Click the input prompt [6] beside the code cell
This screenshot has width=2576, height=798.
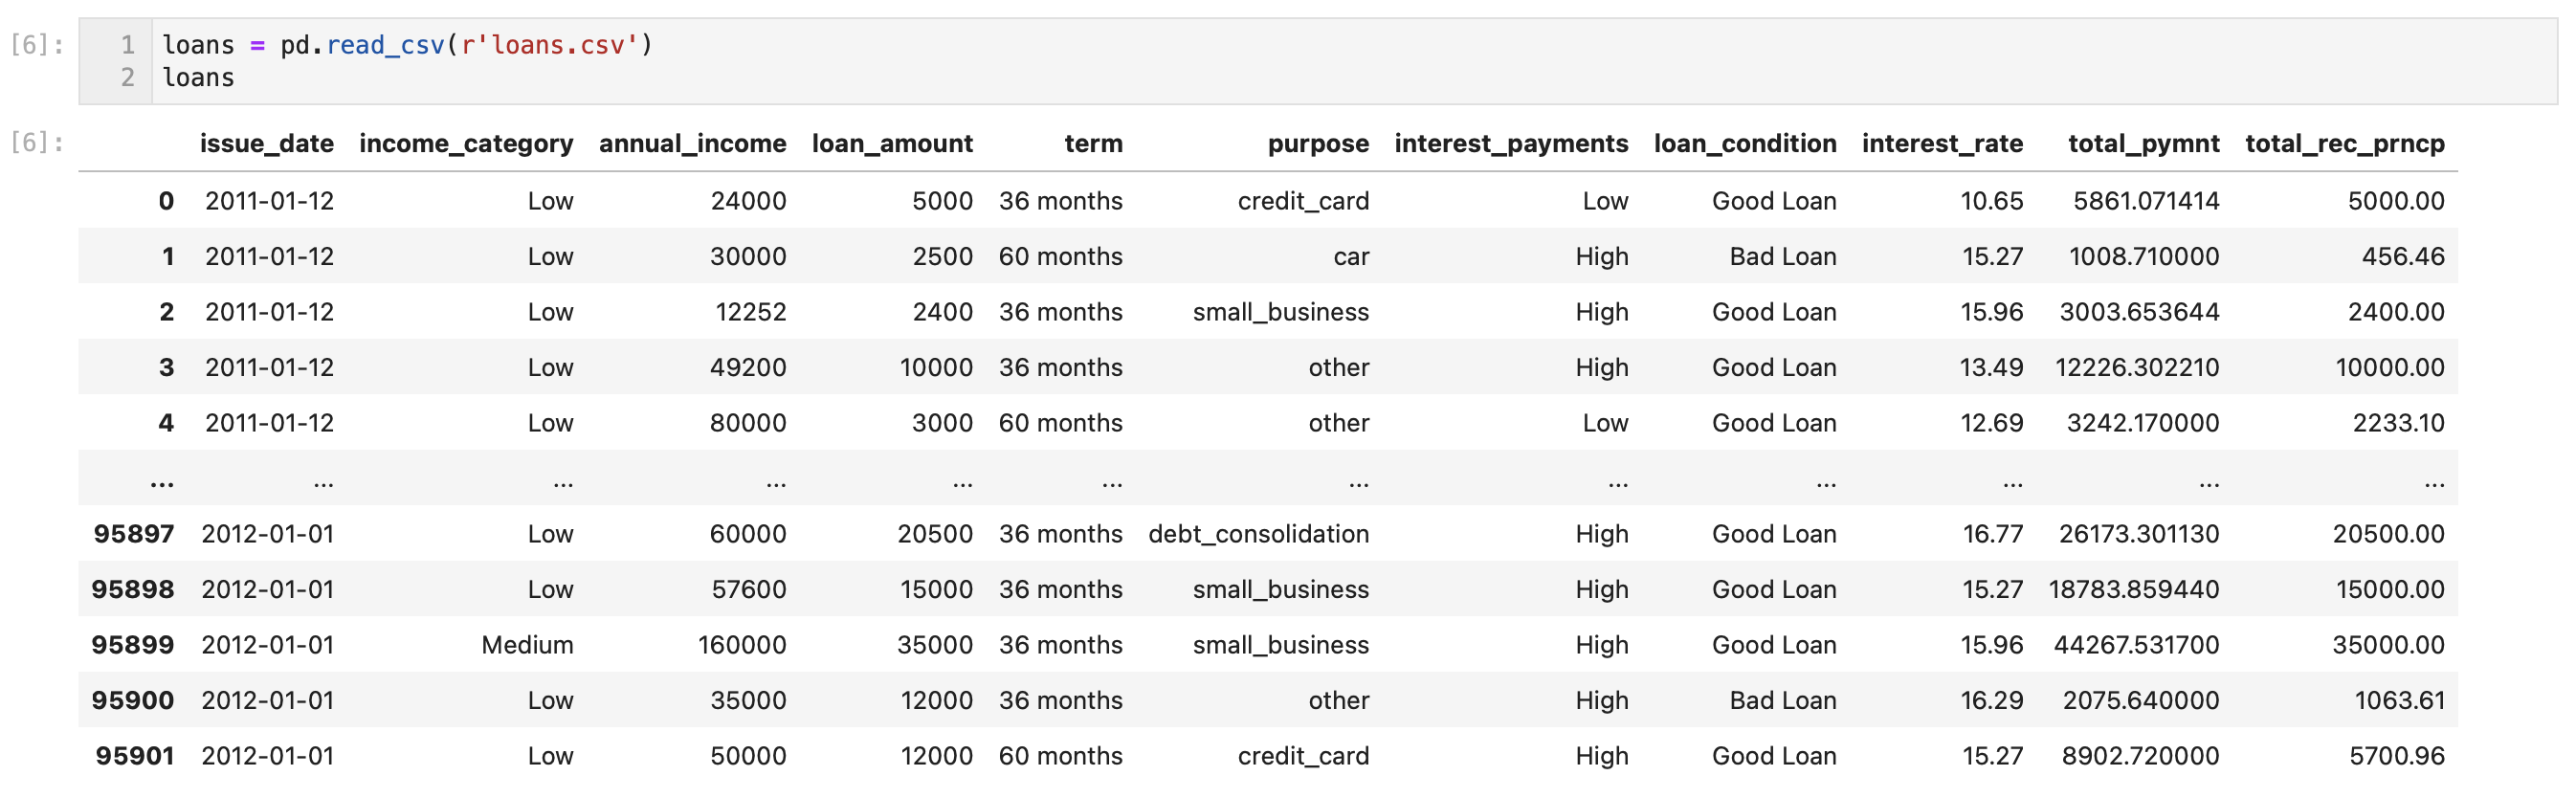pos(37,45)
